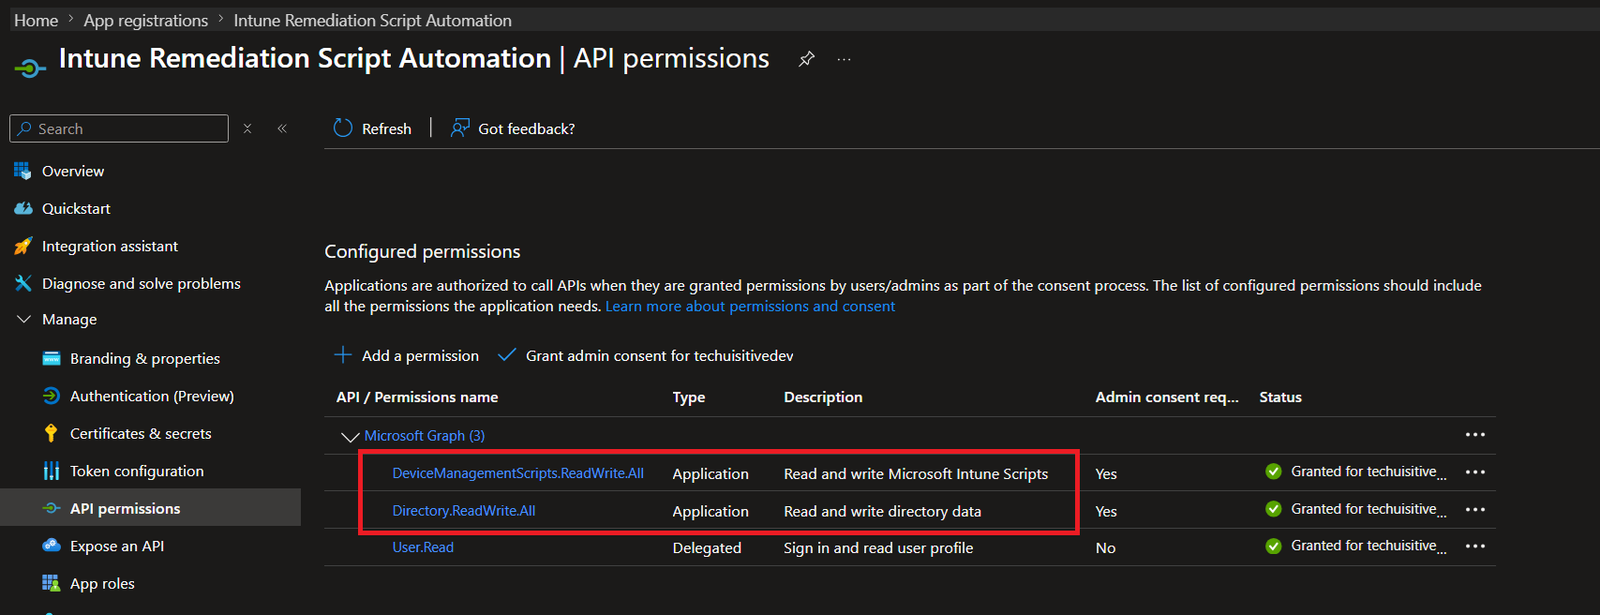Viewport: 1600px width, 615px height.
Task: Click the checkmark icon for Grant admin consent
Action: click(x=507, y=355)
